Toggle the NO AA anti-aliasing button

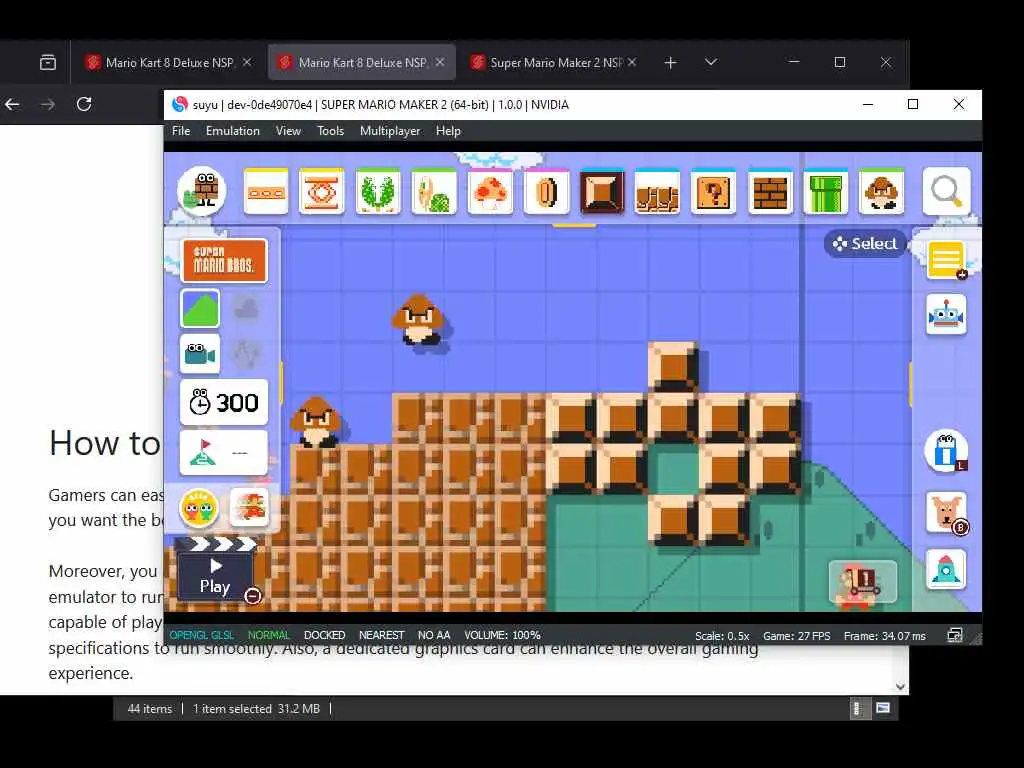[x=434, y=635]
